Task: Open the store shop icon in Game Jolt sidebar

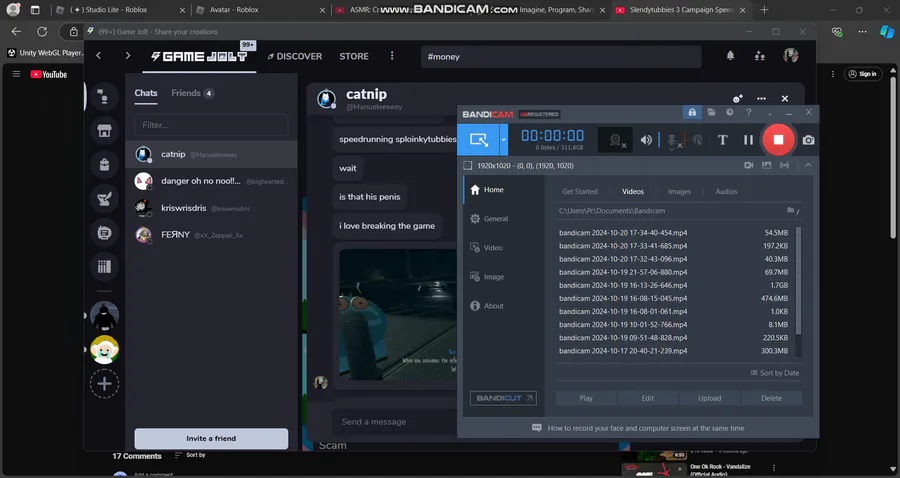Action: (x=104, y=131)
